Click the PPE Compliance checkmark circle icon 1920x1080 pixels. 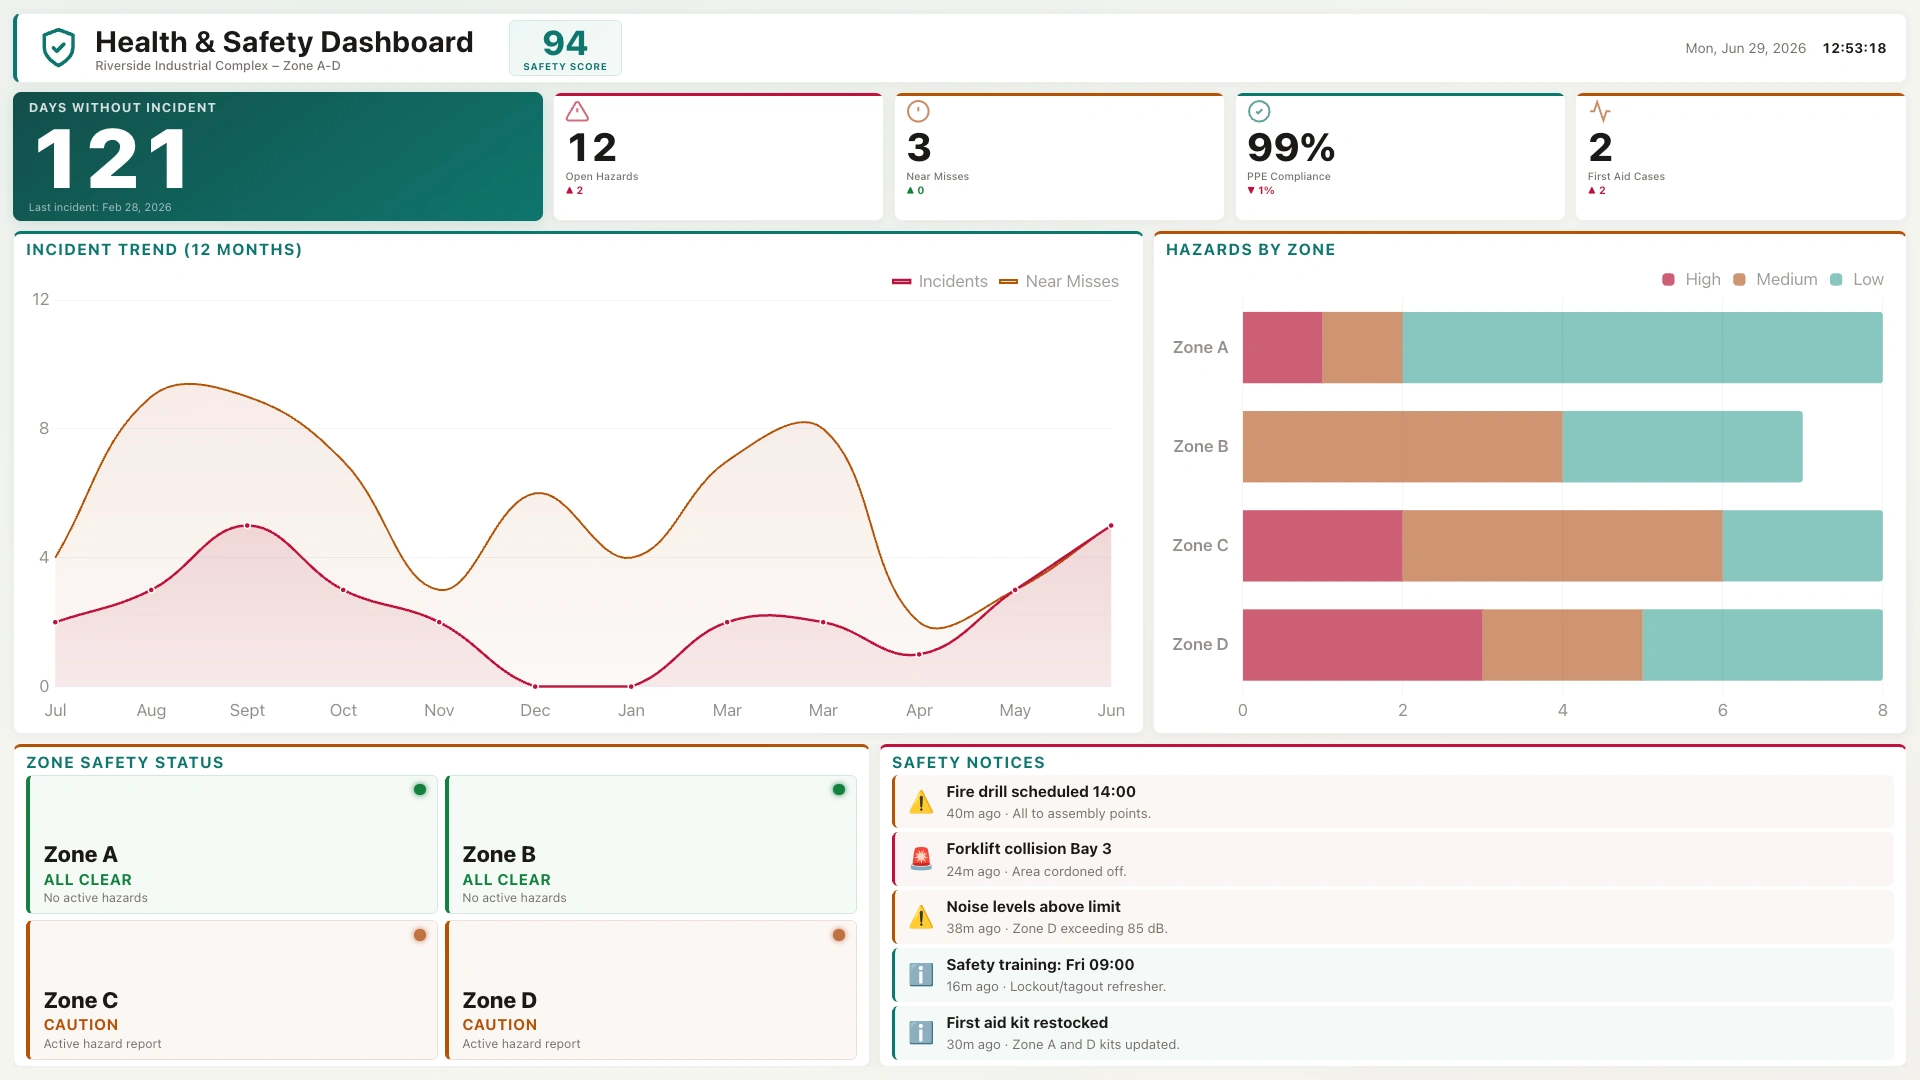click(1259, 111)
